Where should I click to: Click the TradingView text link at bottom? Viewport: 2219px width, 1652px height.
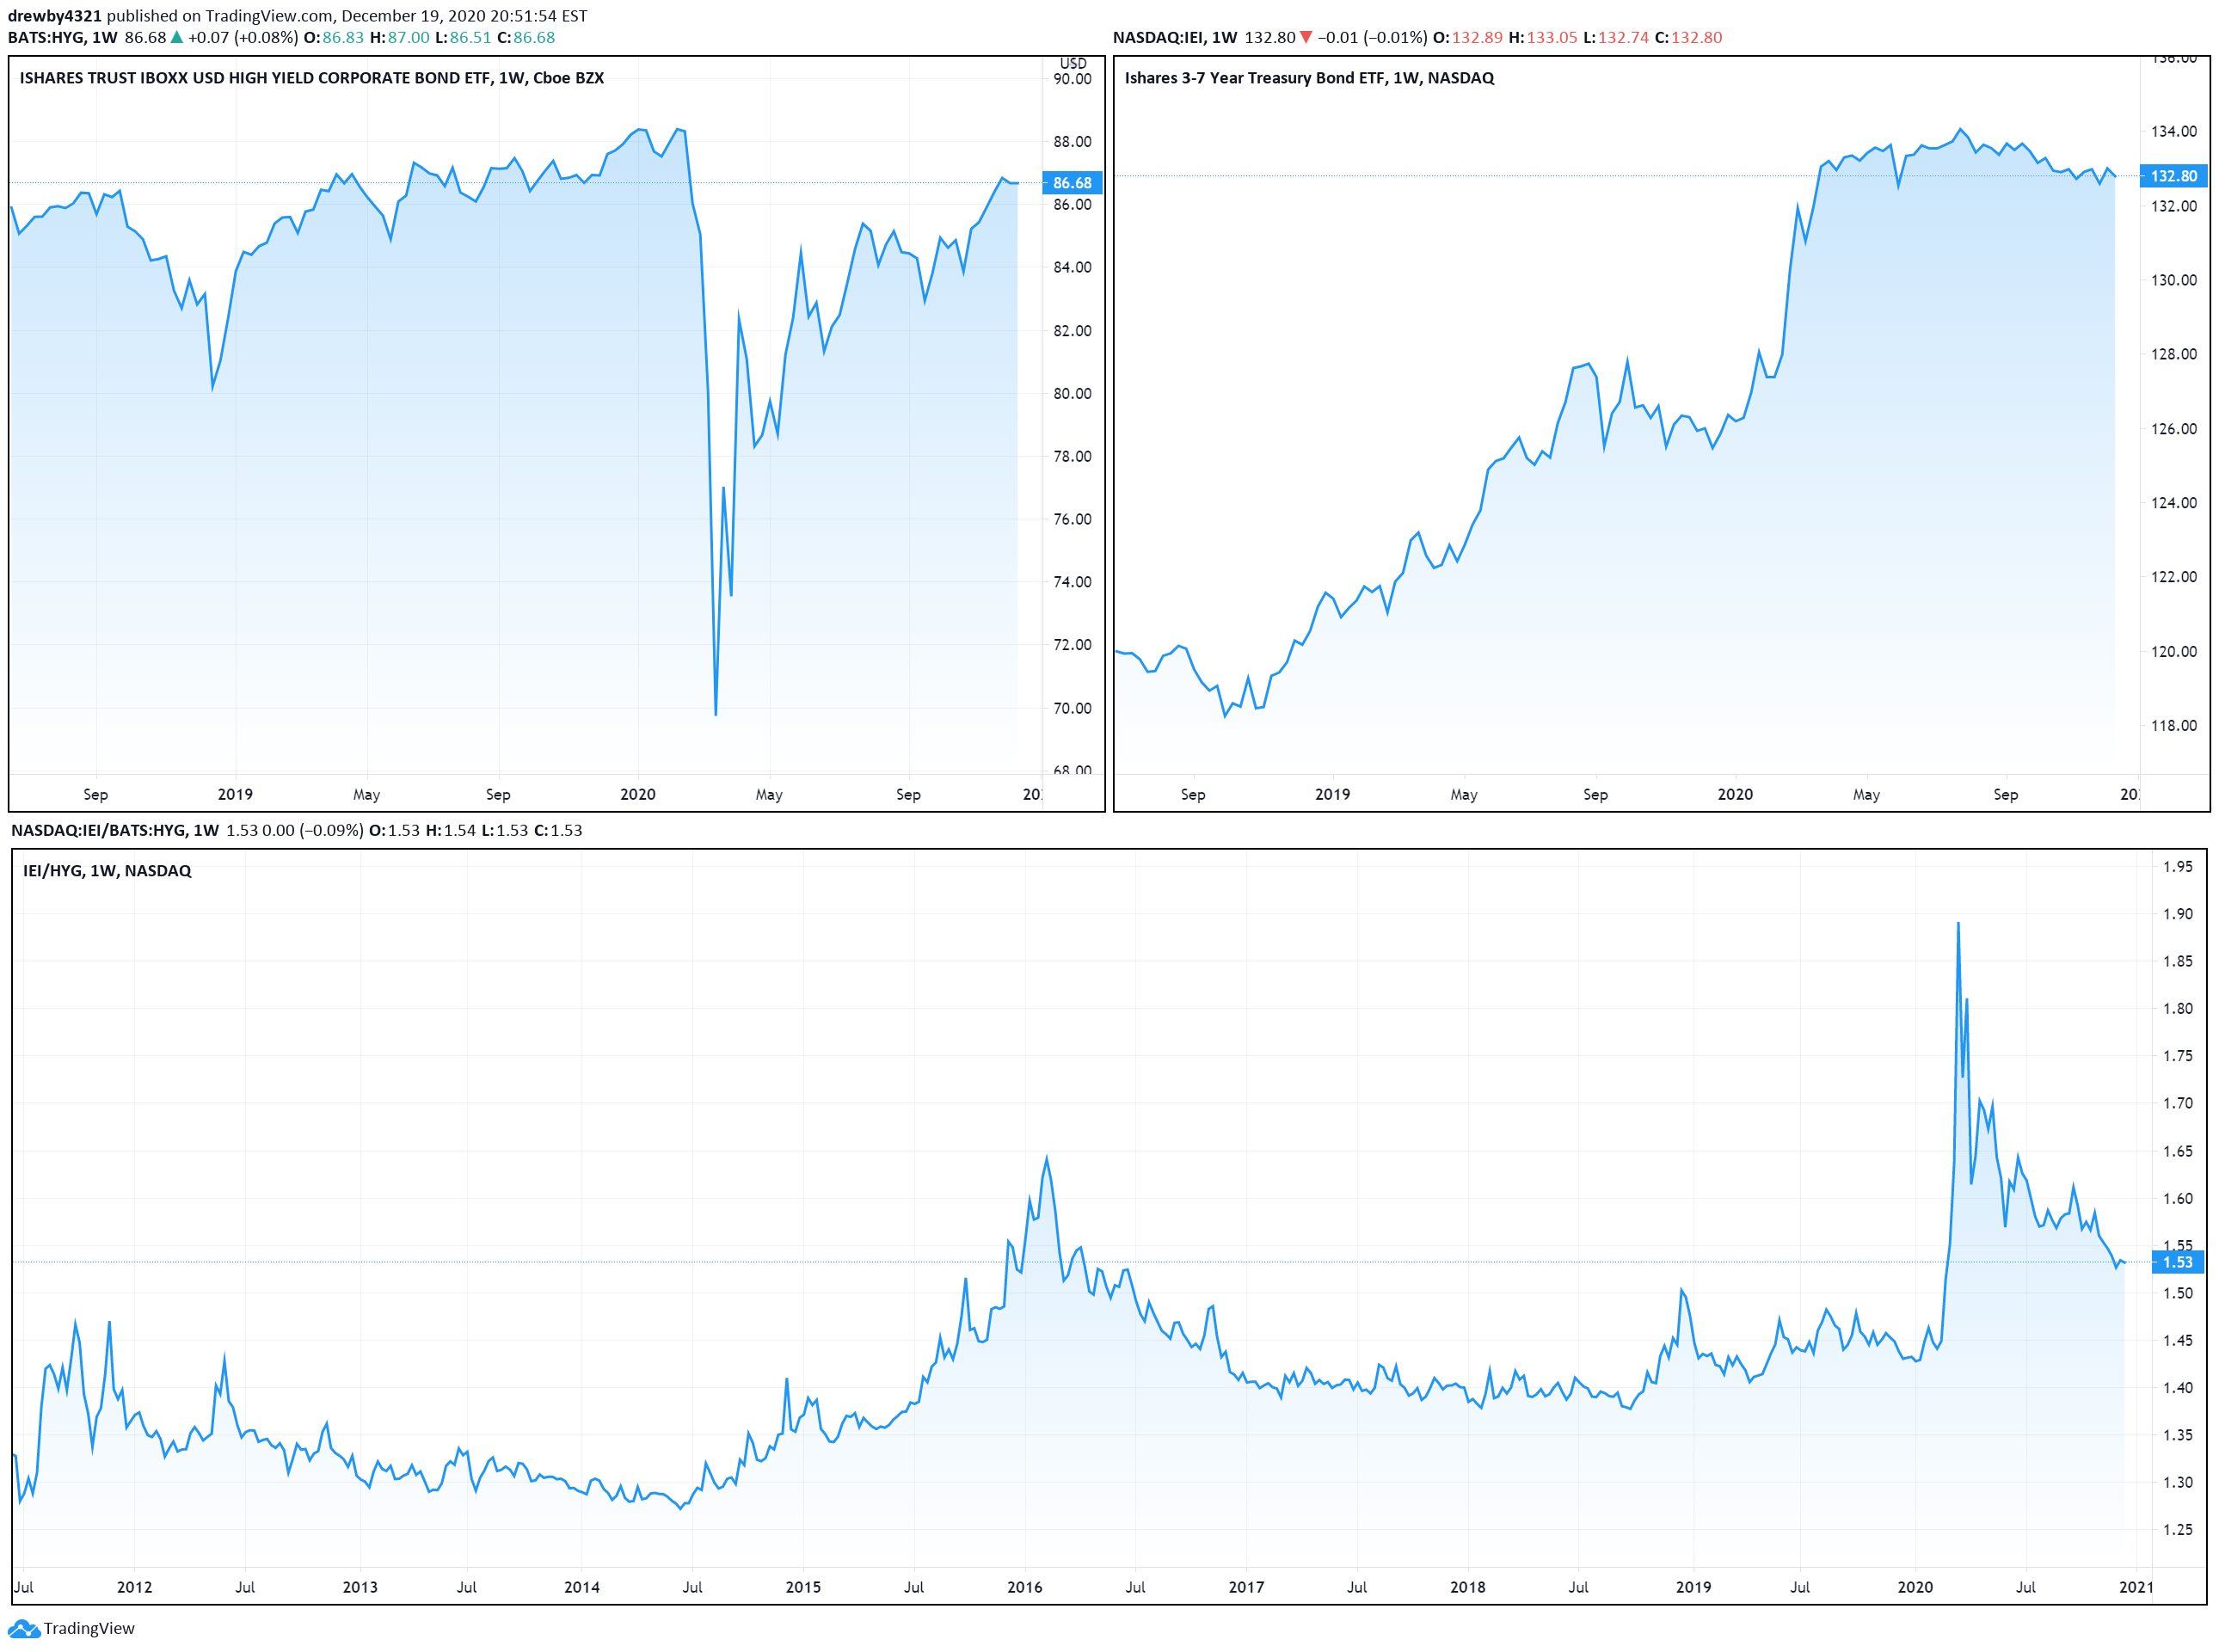click(x=88, y=1629)
